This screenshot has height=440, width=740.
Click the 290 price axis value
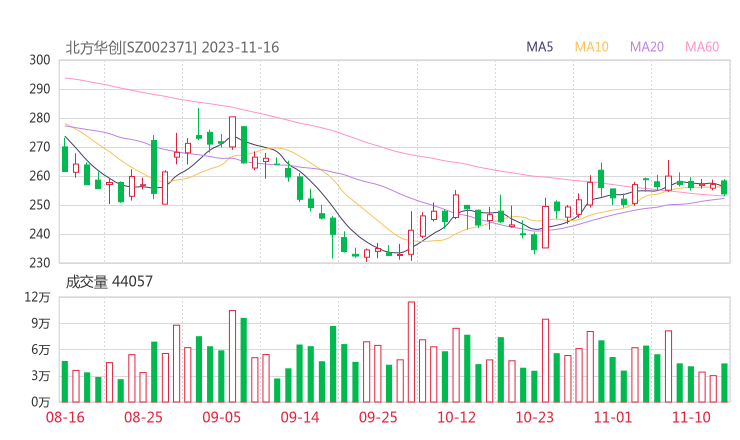(40, 89)
